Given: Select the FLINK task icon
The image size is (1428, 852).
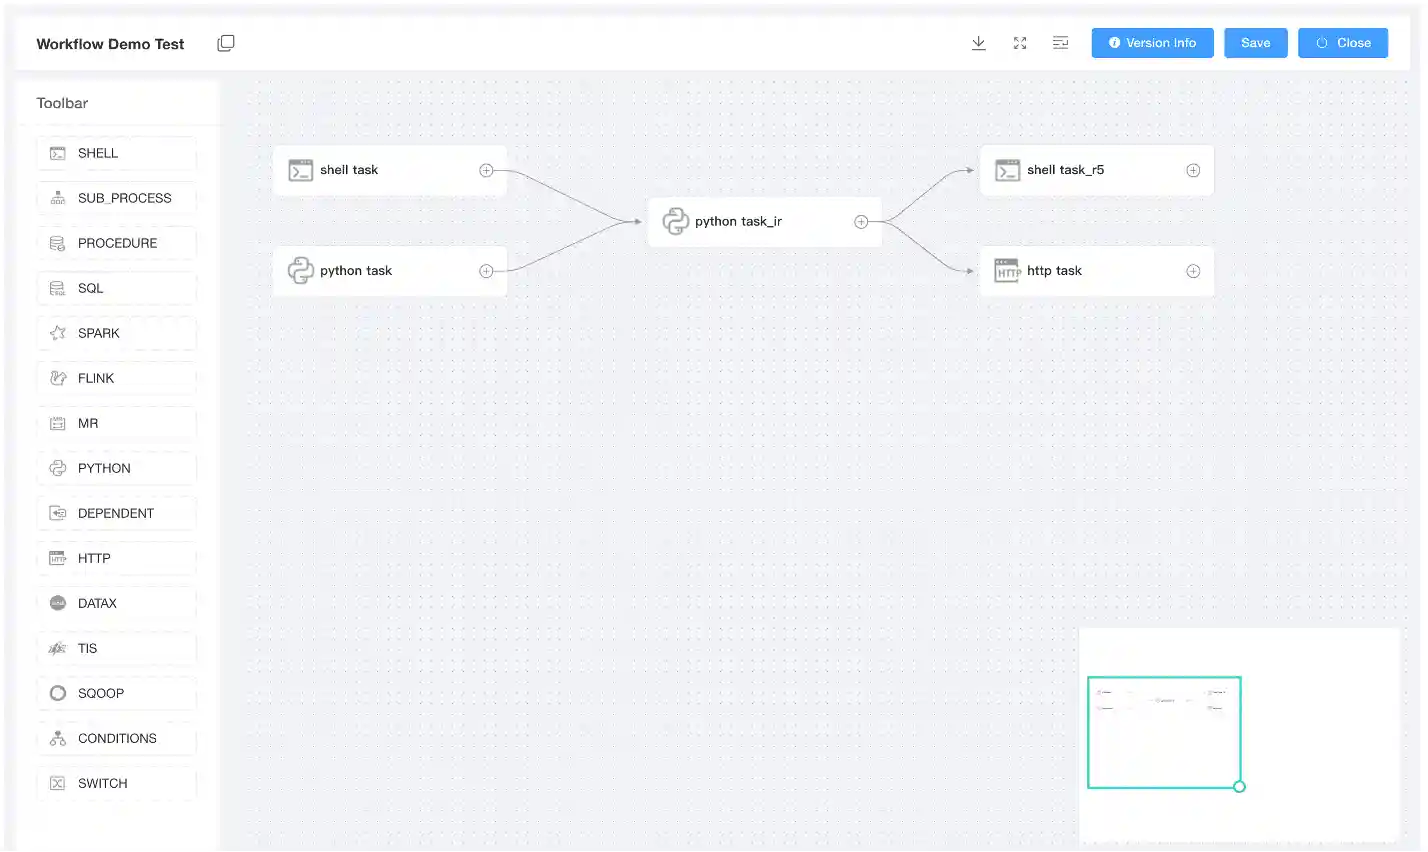Looking at the screenshot, I should [x=59, y=378].
